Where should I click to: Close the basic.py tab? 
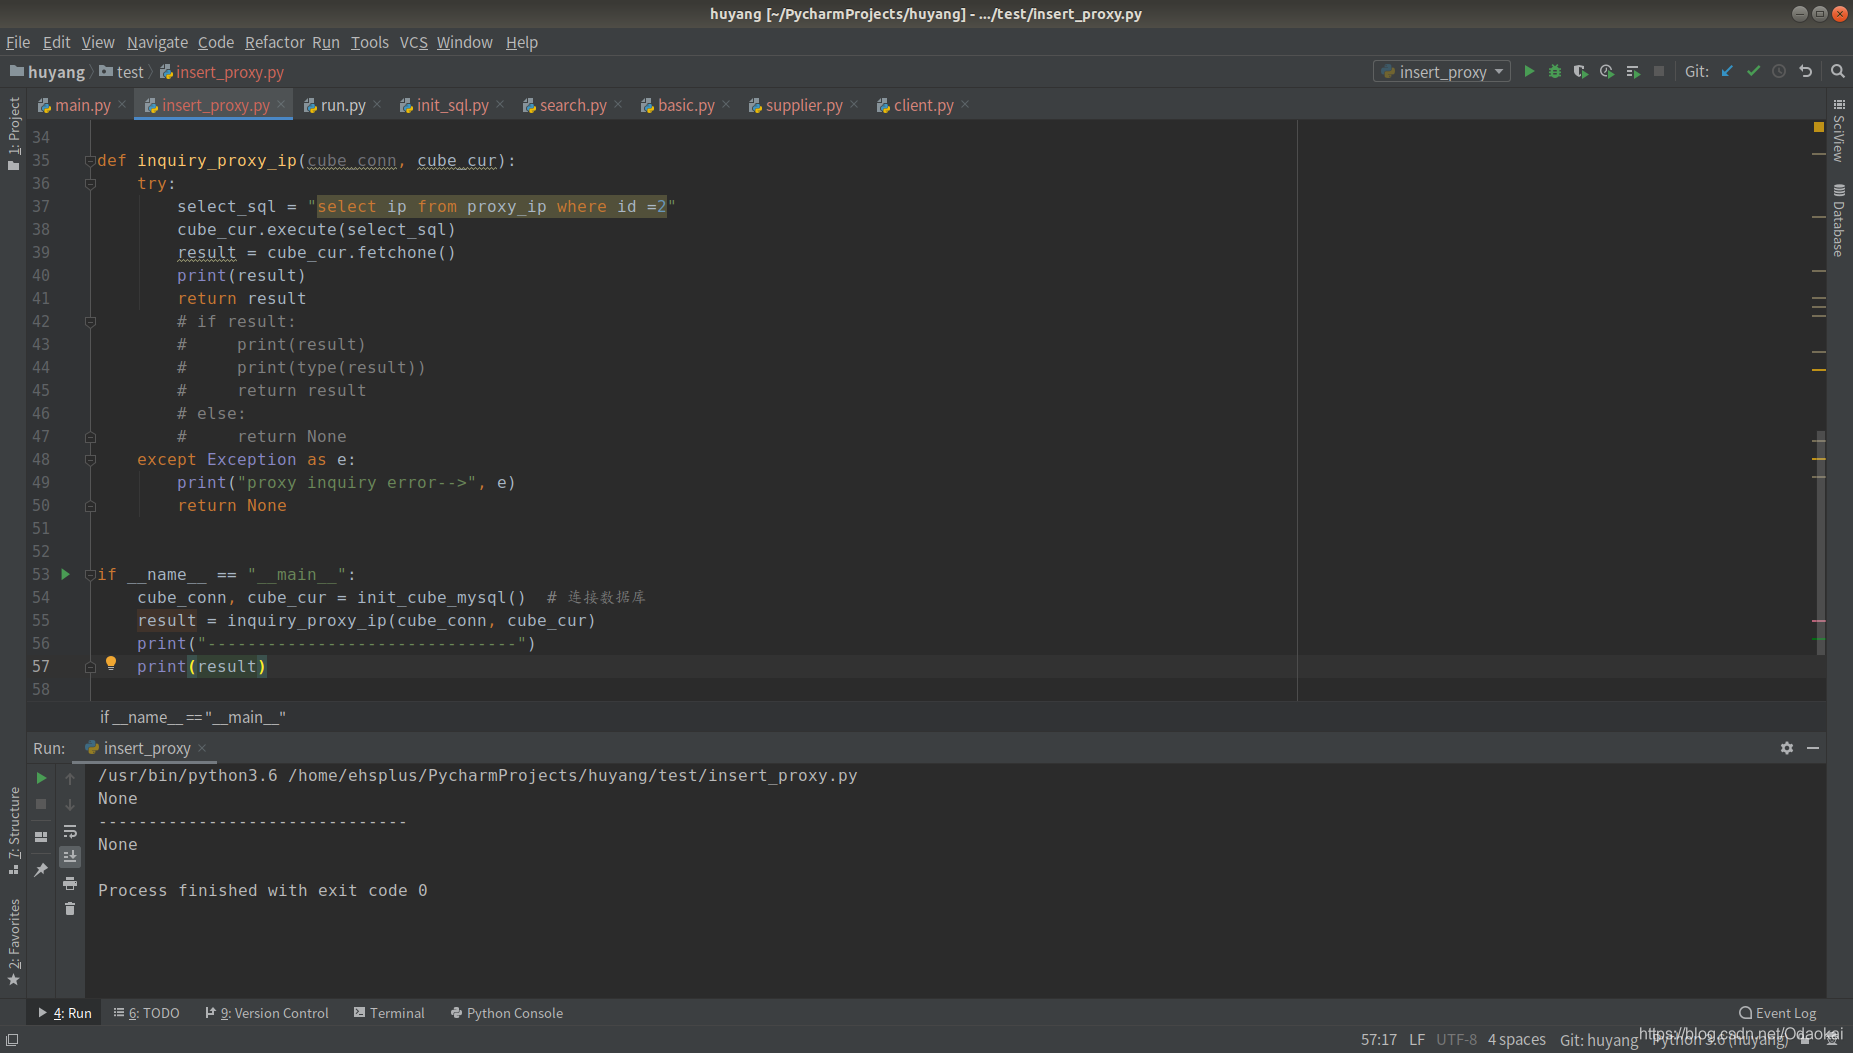point(726,104)
